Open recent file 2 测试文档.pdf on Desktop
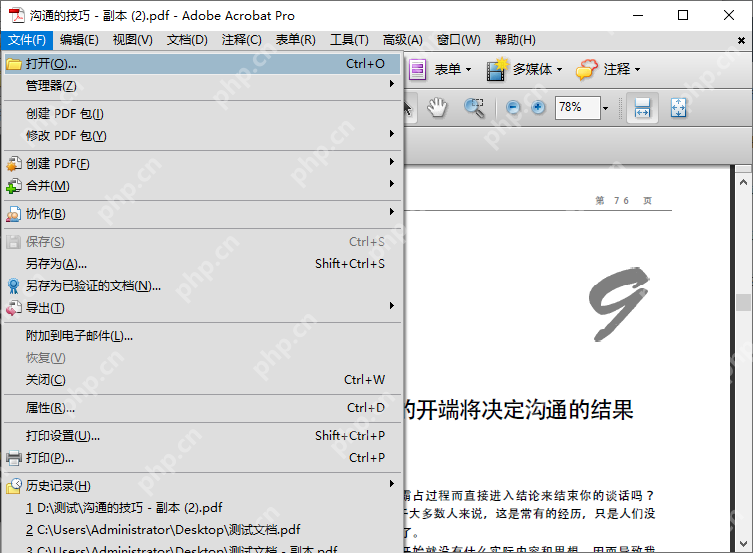 [202, 529]
